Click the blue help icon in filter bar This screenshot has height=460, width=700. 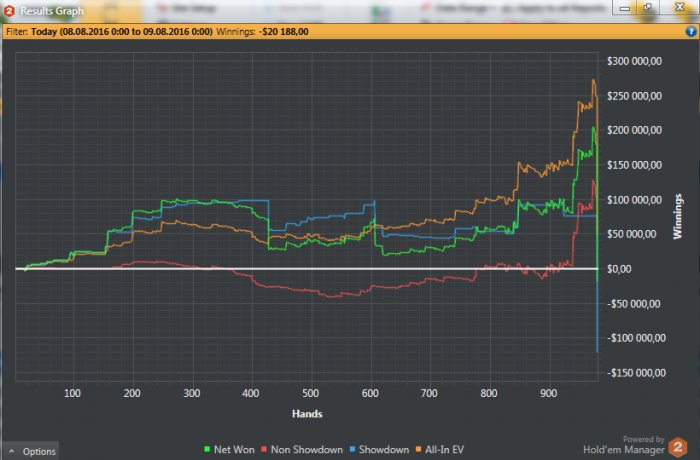tap(689, 30)
